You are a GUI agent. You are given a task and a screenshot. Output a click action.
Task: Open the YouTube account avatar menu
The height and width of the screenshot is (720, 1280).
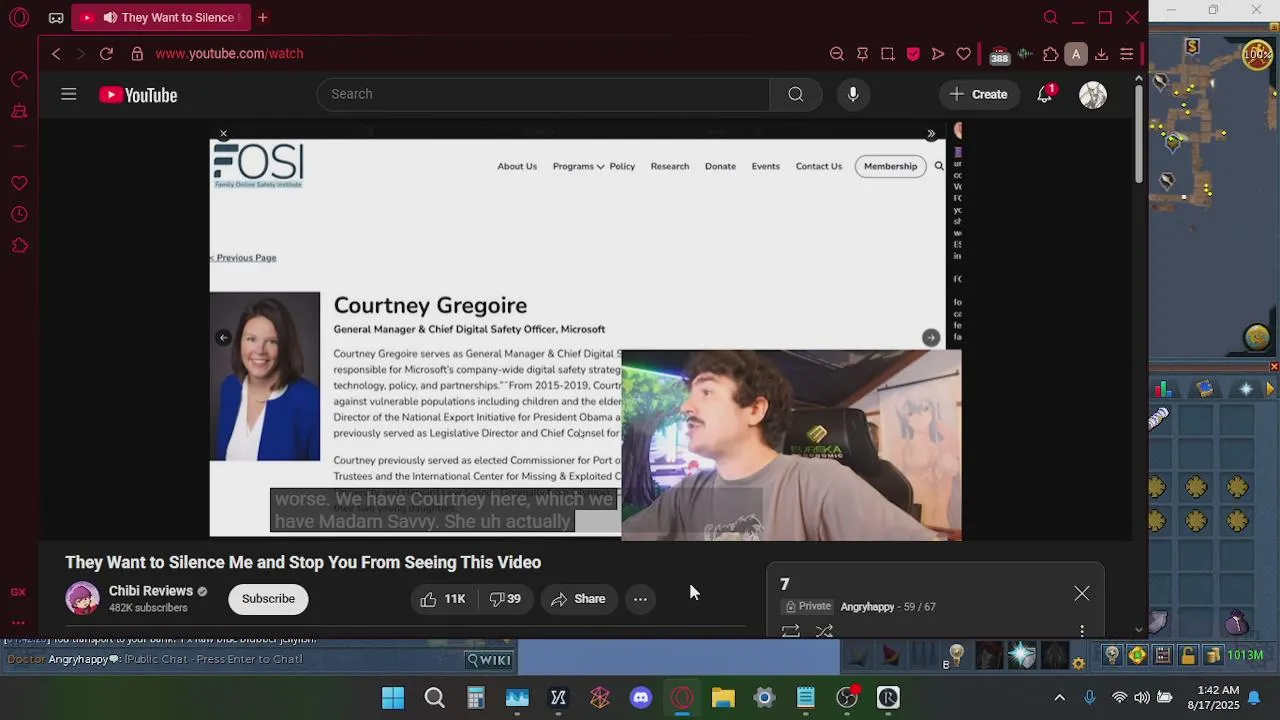coord(1093,95)
